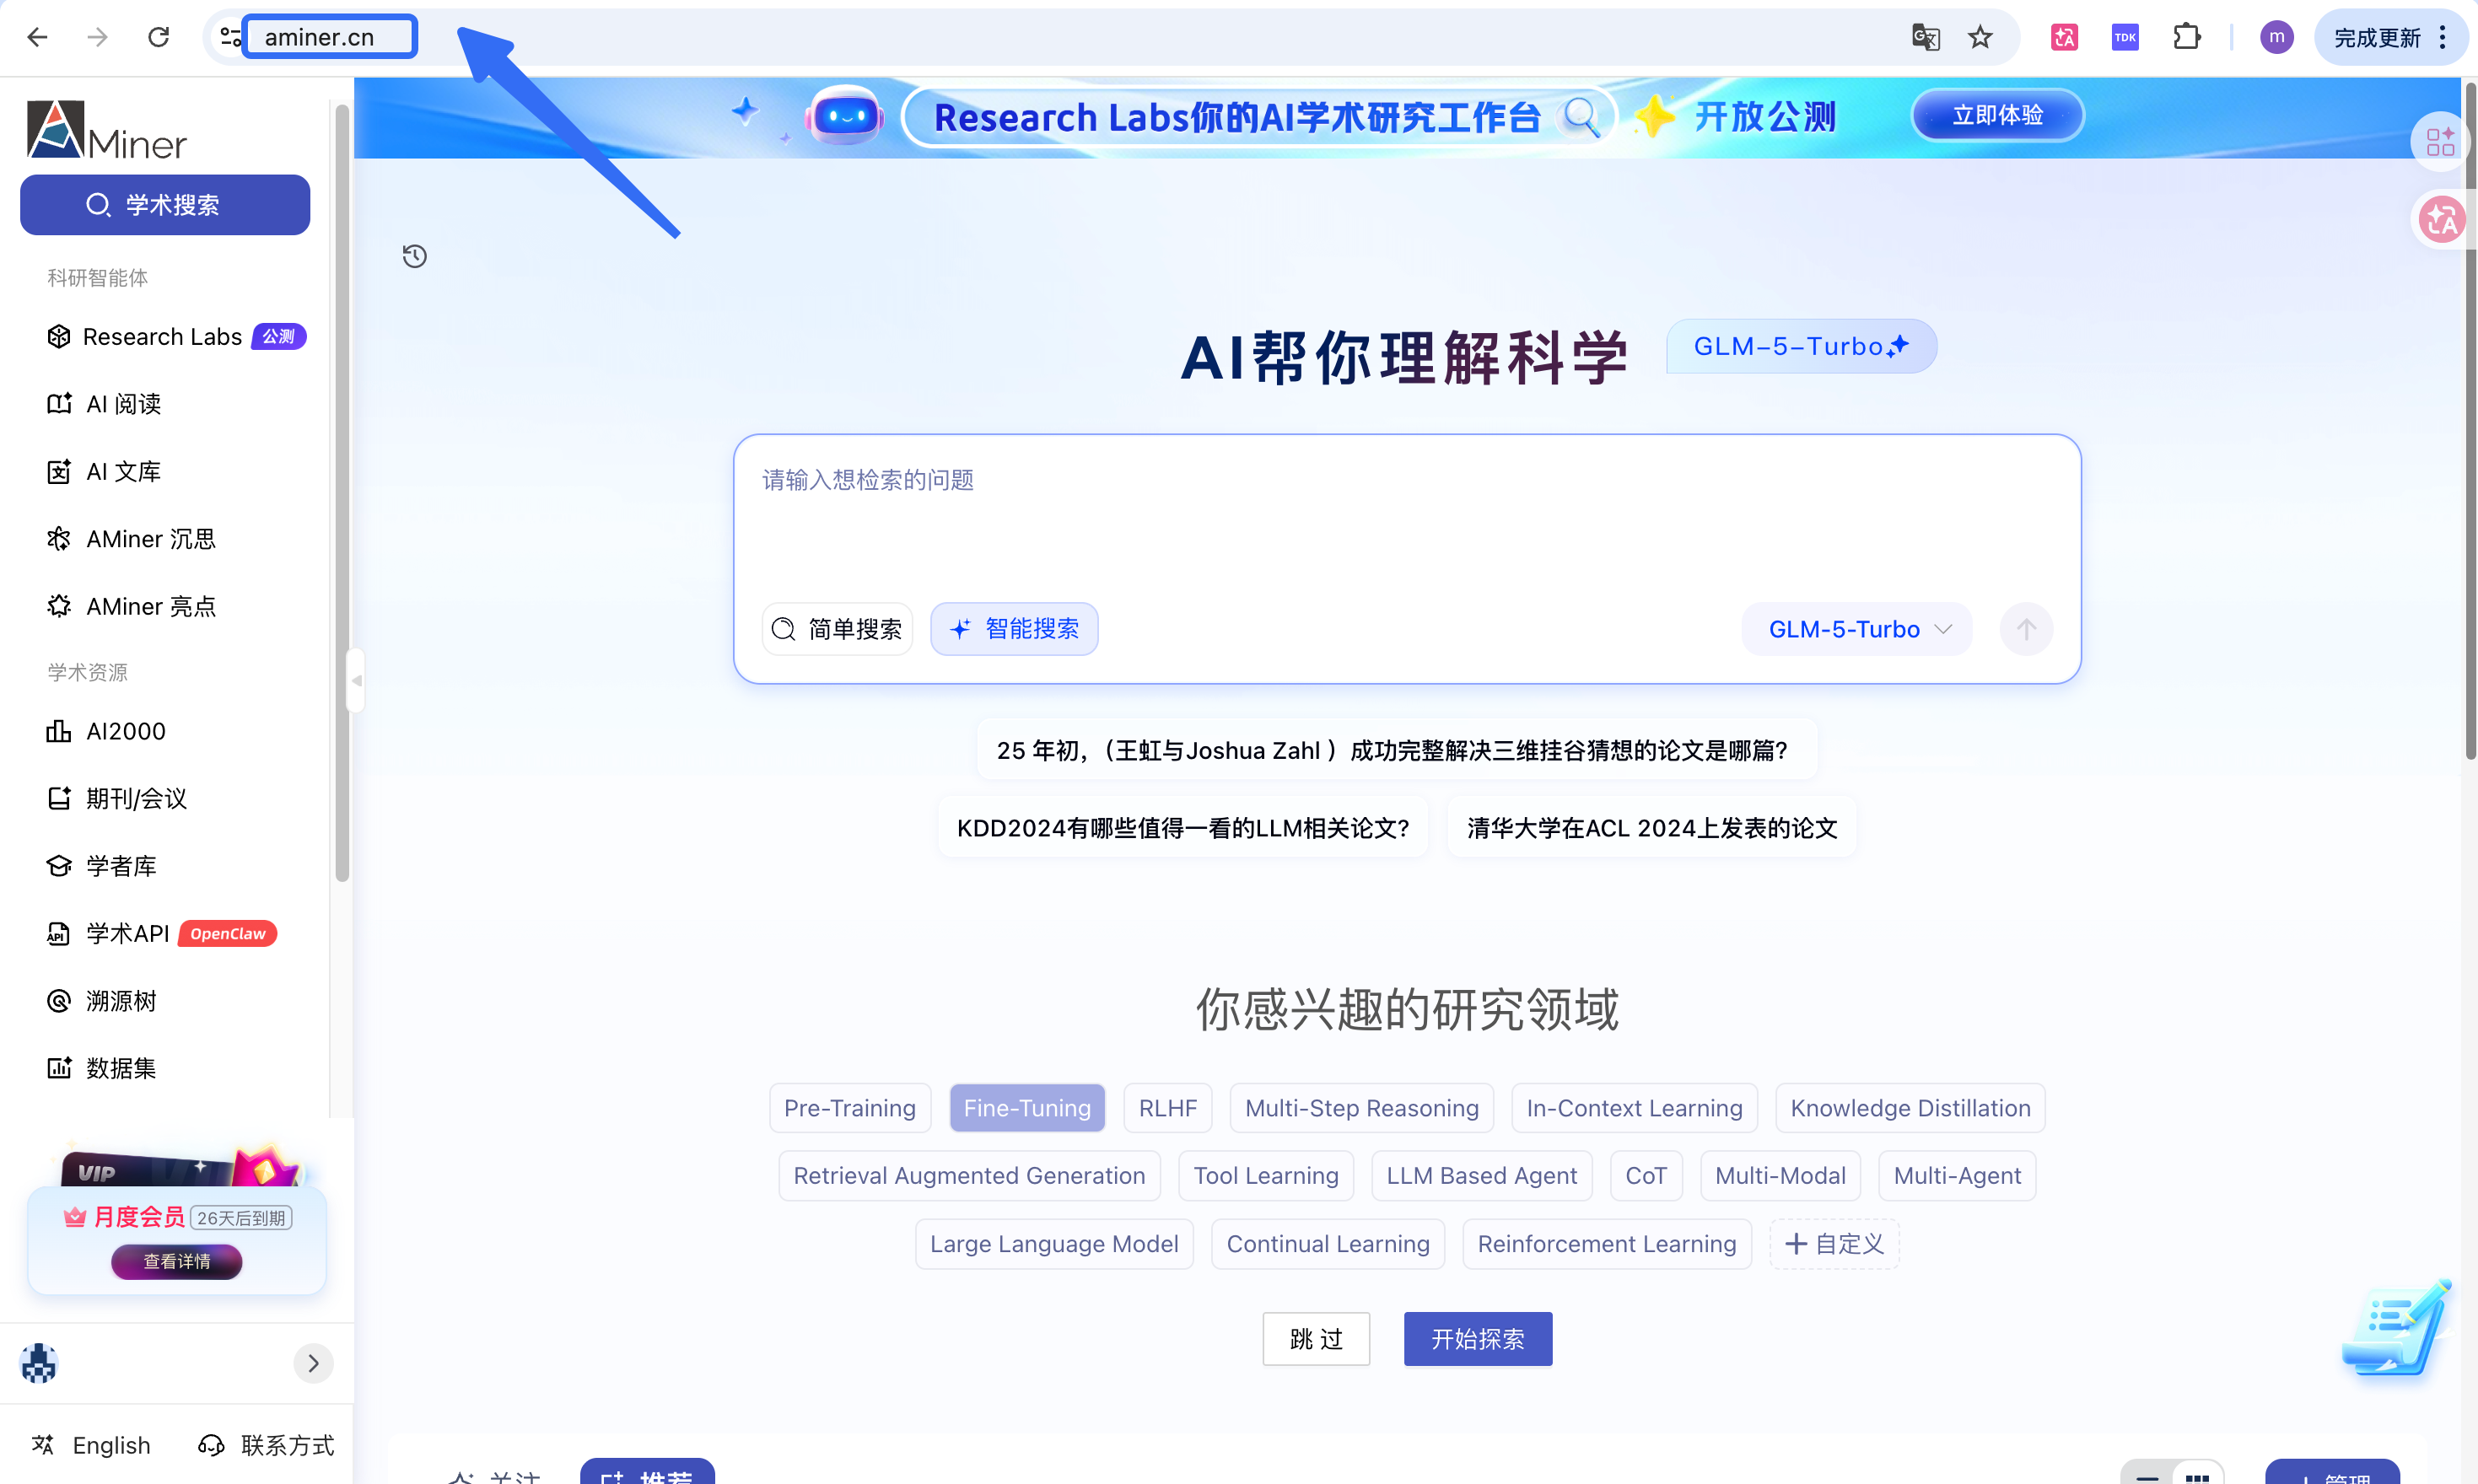Viewport: 2478px width, 1484px height.
Task: Open the apps grid floating icon
Action: point(2440,141)
